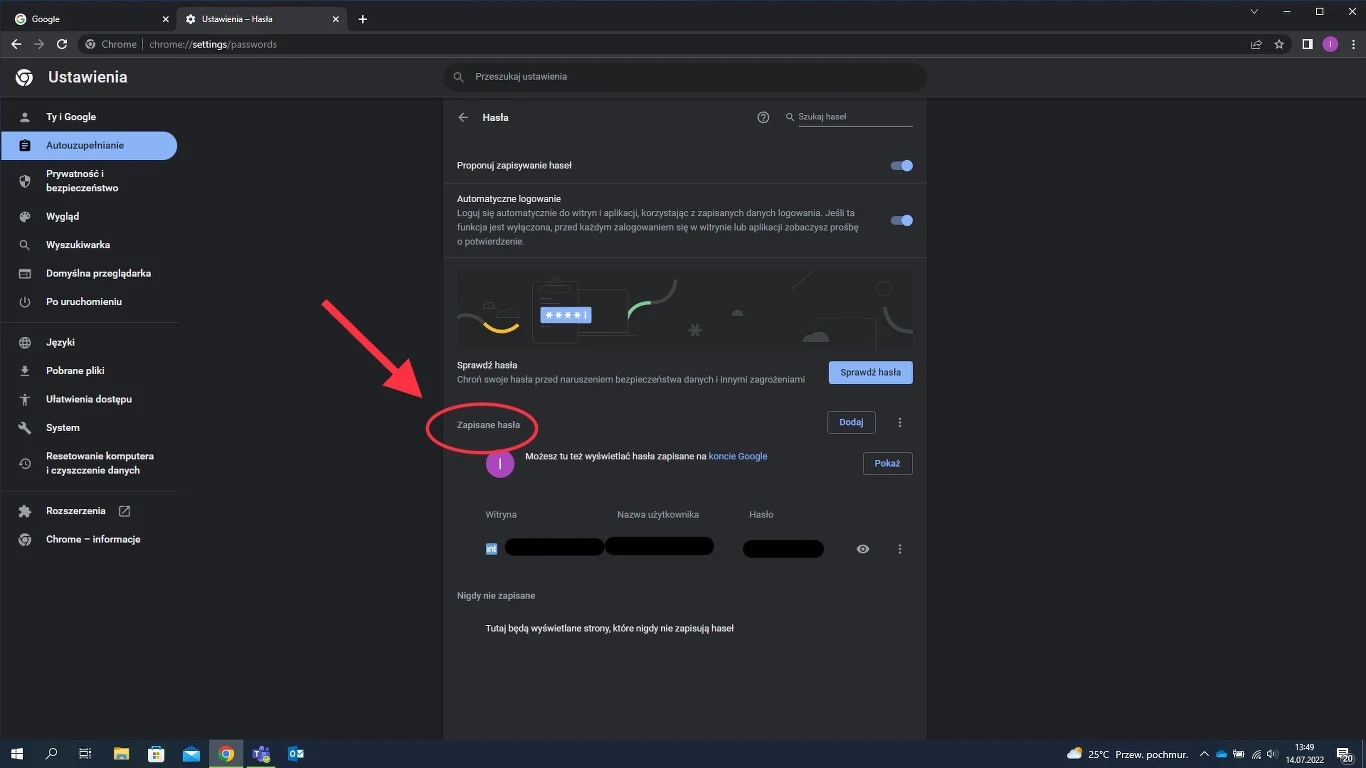Switch to the Google tab

(x=90, y=19)
